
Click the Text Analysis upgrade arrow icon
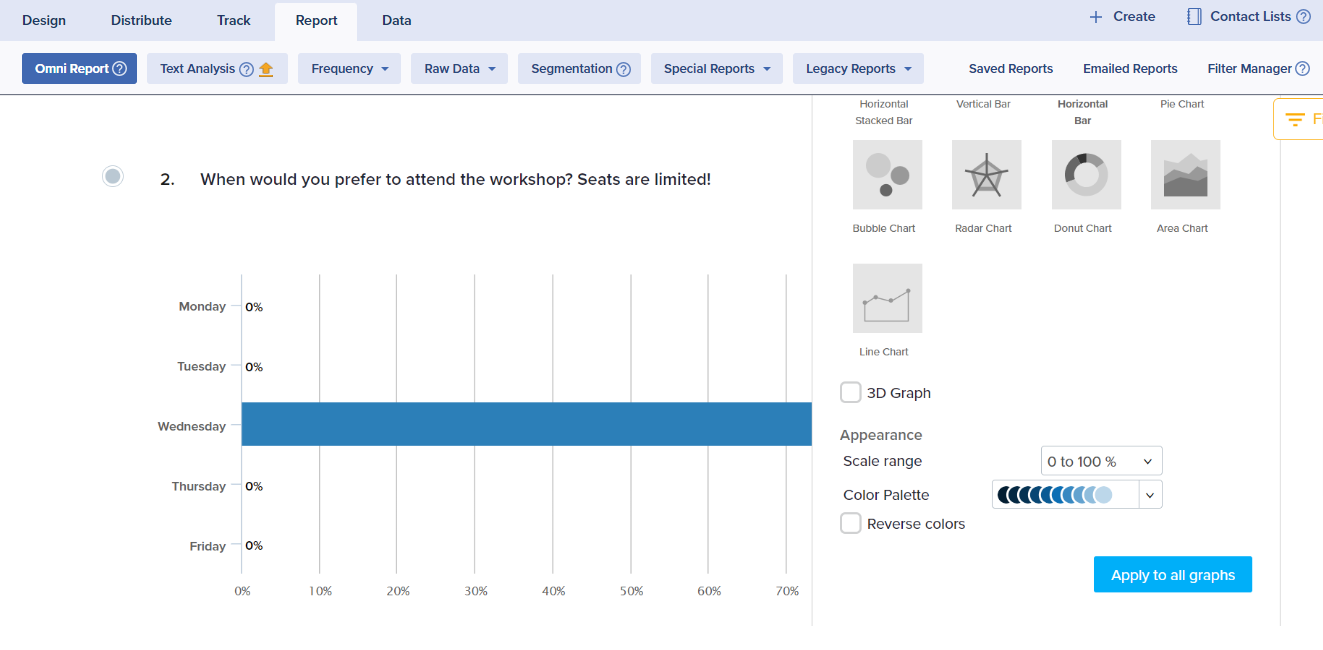(266, 69)
